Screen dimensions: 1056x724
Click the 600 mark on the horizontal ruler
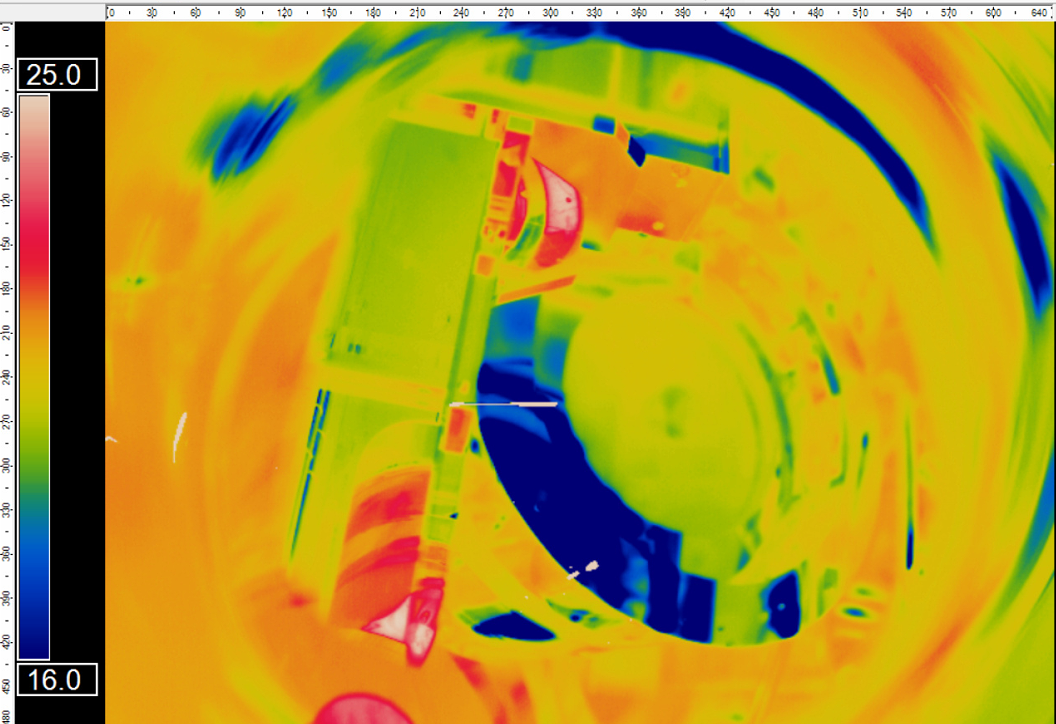click(x=993, y=13)
